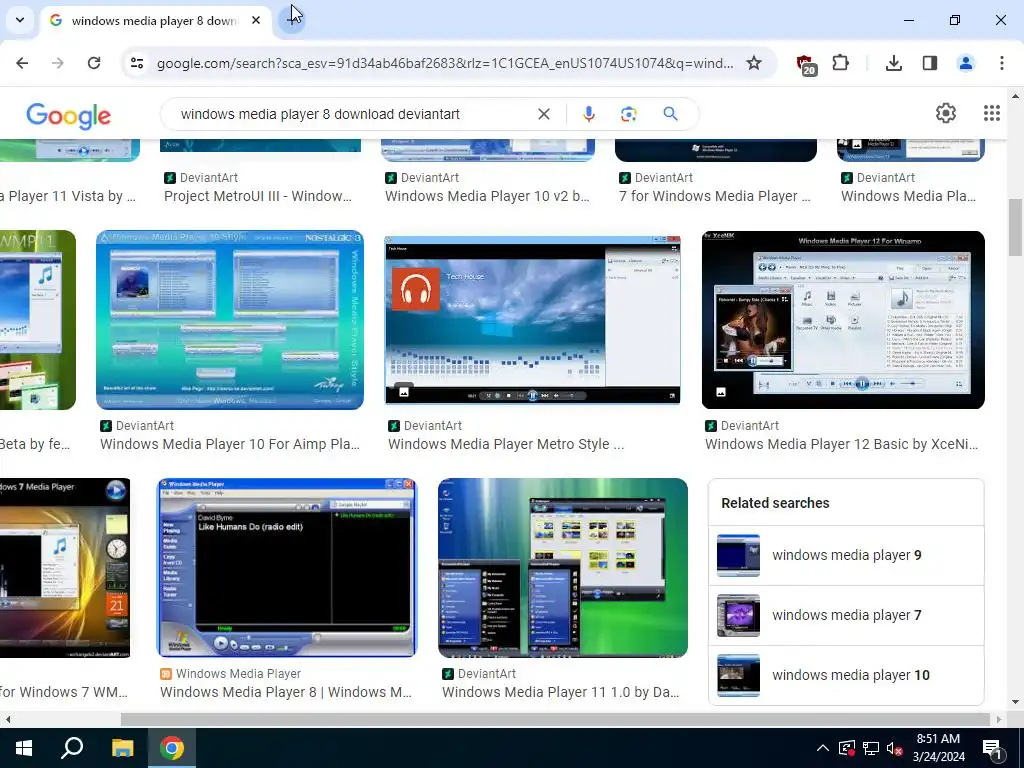
Task: Open '7 for Windows Media Player' title link
Action: click(714, 196)
